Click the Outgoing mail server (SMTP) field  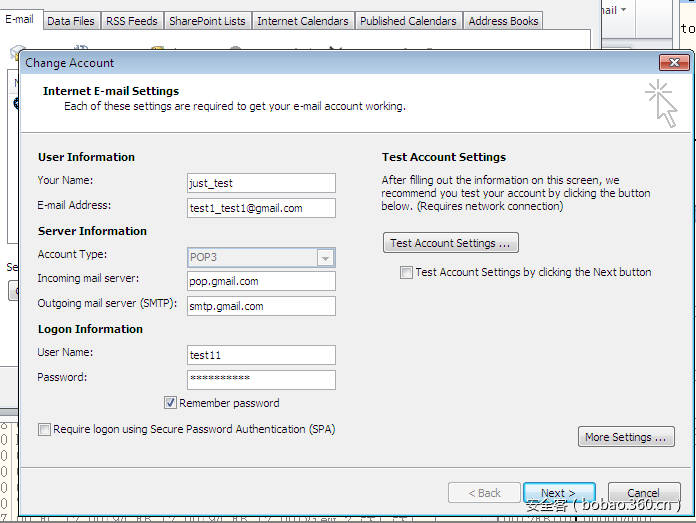[x=261, y=306]
